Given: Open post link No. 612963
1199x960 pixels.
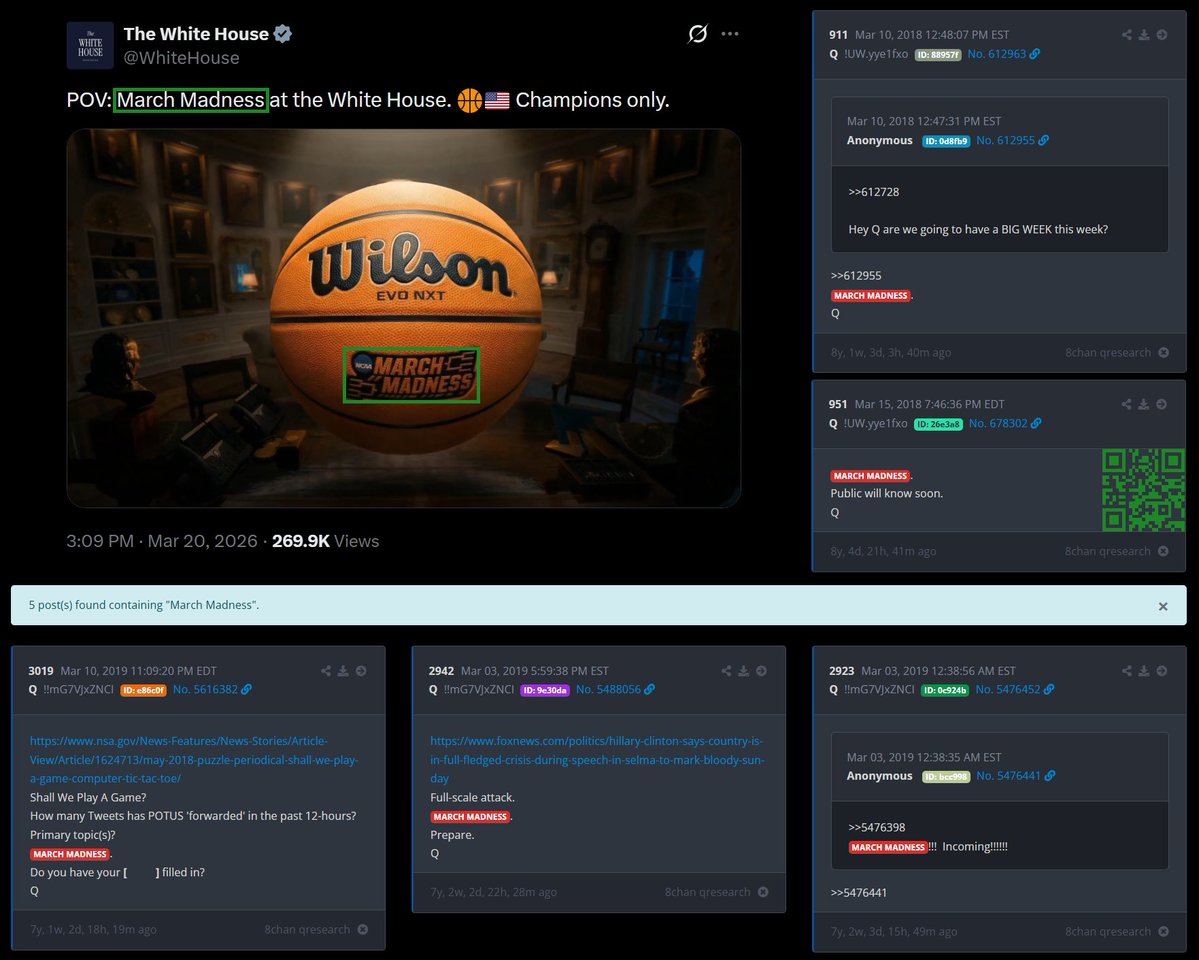Looking at the screenshot, I should [996, 54].
